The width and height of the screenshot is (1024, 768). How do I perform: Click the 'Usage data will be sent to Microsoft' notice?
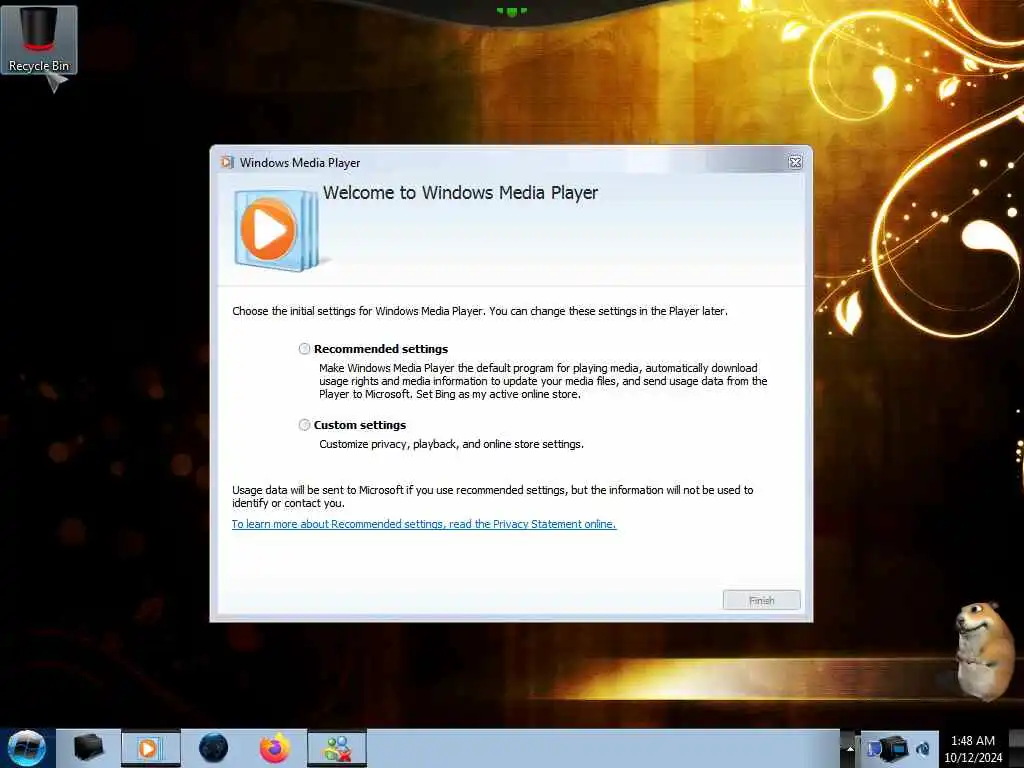tap(492, 496)
